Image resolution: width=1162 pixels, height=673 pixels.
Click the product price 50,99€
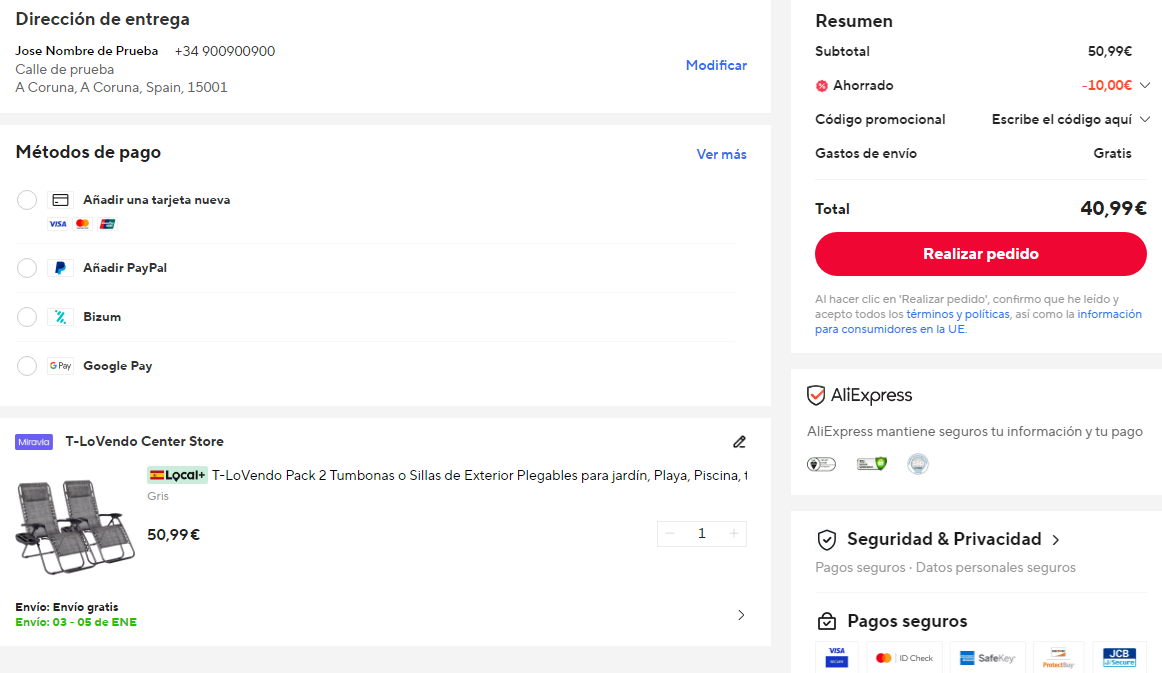tap(173, 535)
